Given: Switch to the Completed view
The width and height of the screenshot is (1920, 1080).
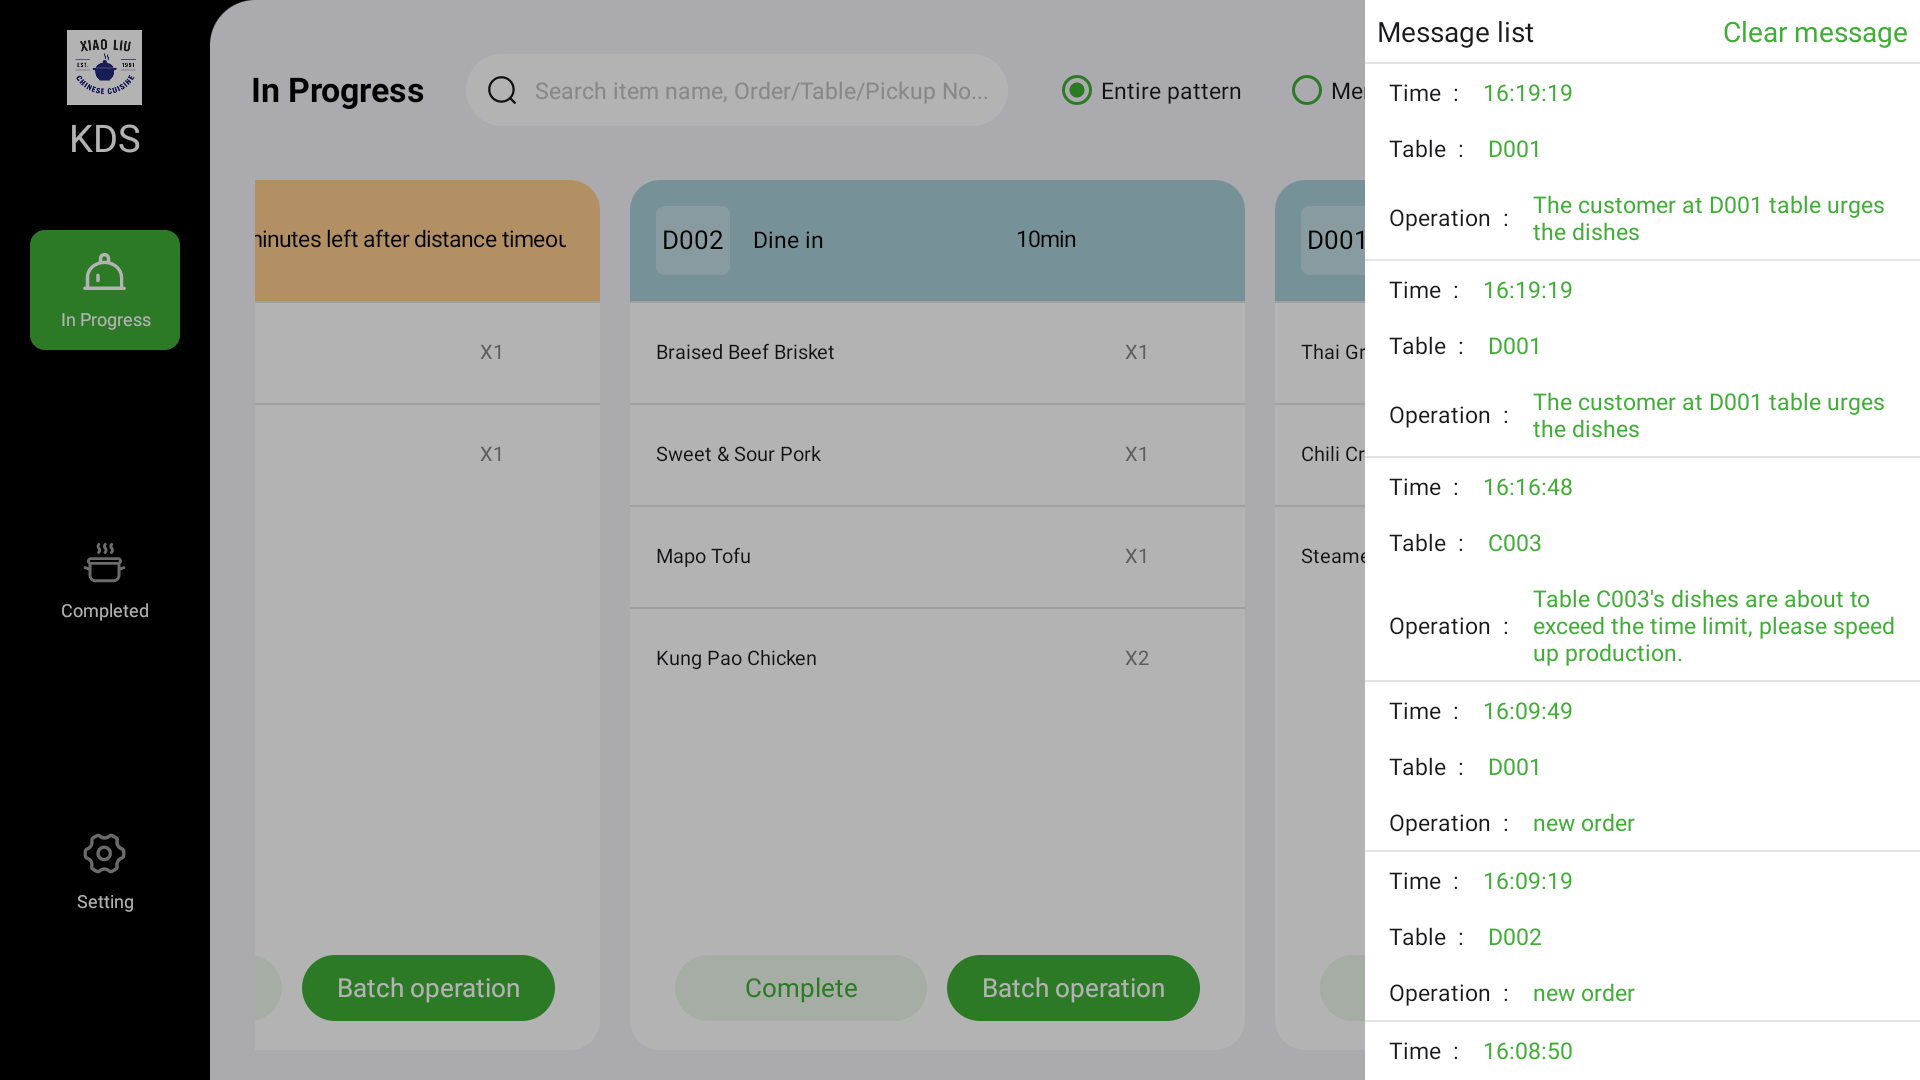Looking at the screenshot, I should [x=104, y=580].
